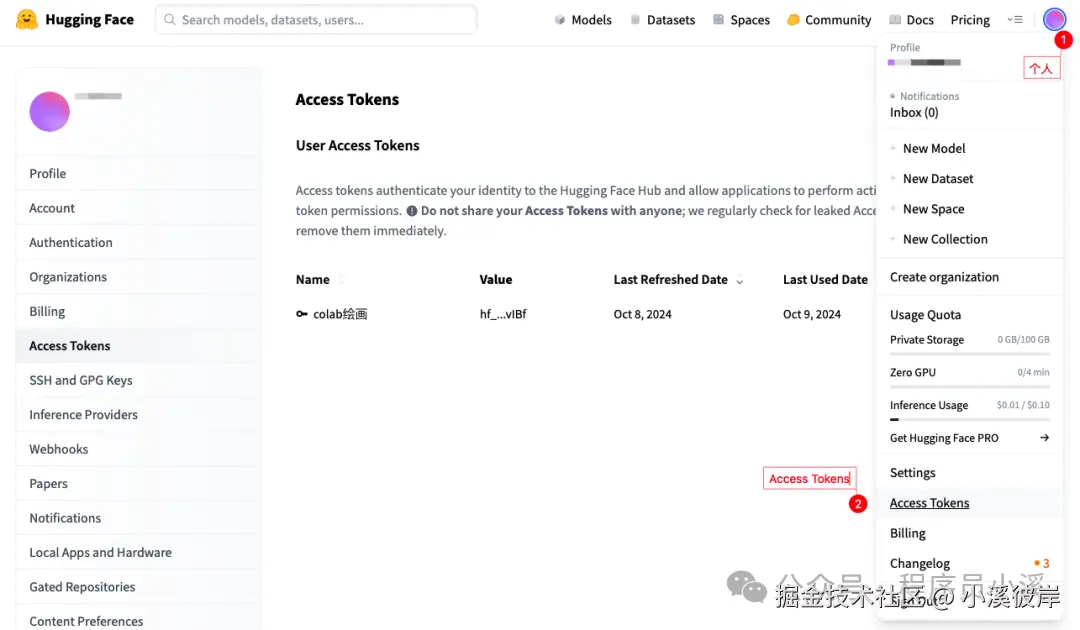
Task: Click the Spaces icon in navbar
Action: (718, 20)
